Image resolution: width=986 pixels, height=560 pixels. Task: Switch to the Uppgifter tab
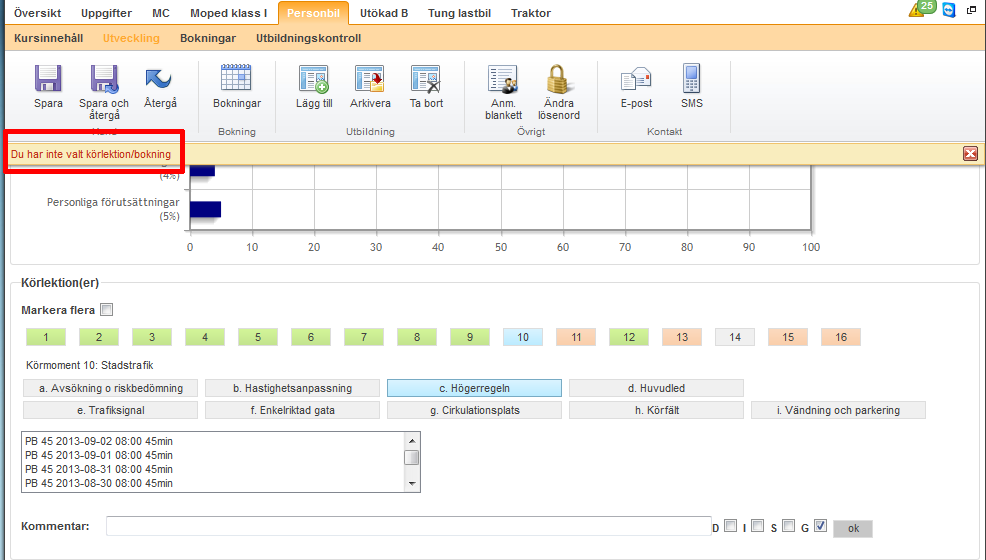pos(106,13)
